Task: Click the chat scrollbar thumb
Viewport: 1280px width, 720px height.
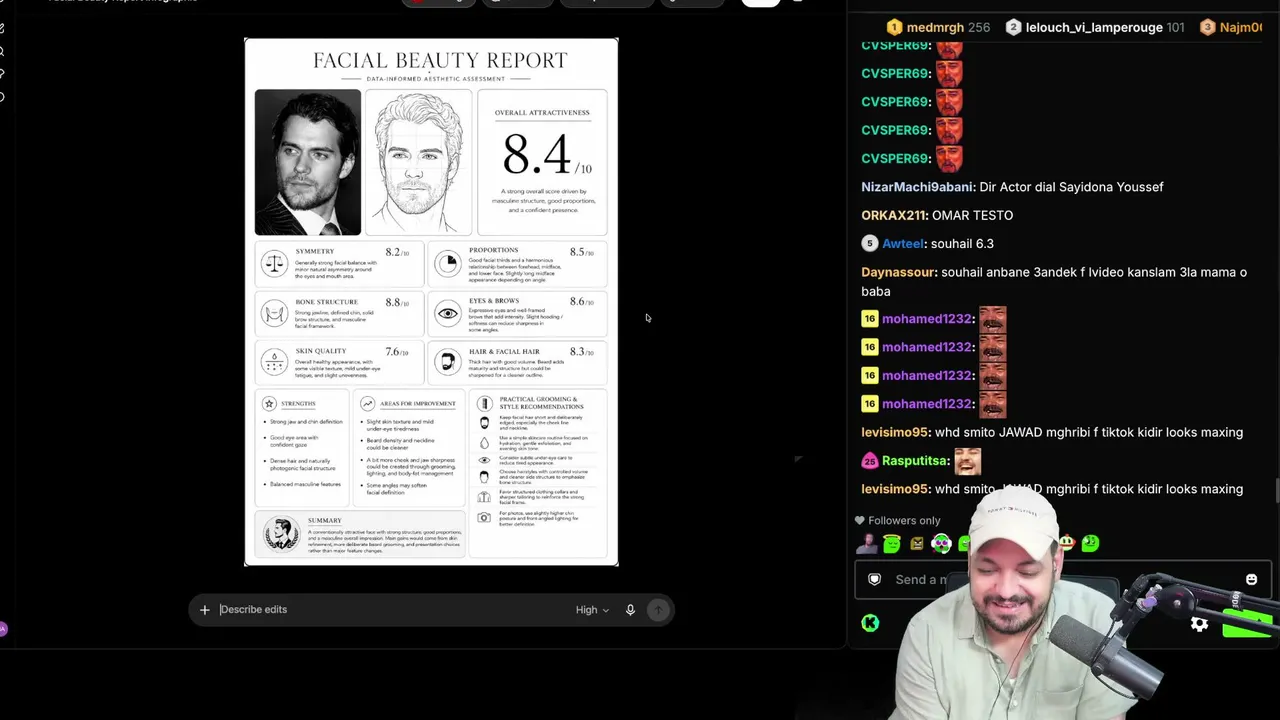Action: click(1276, 492)
